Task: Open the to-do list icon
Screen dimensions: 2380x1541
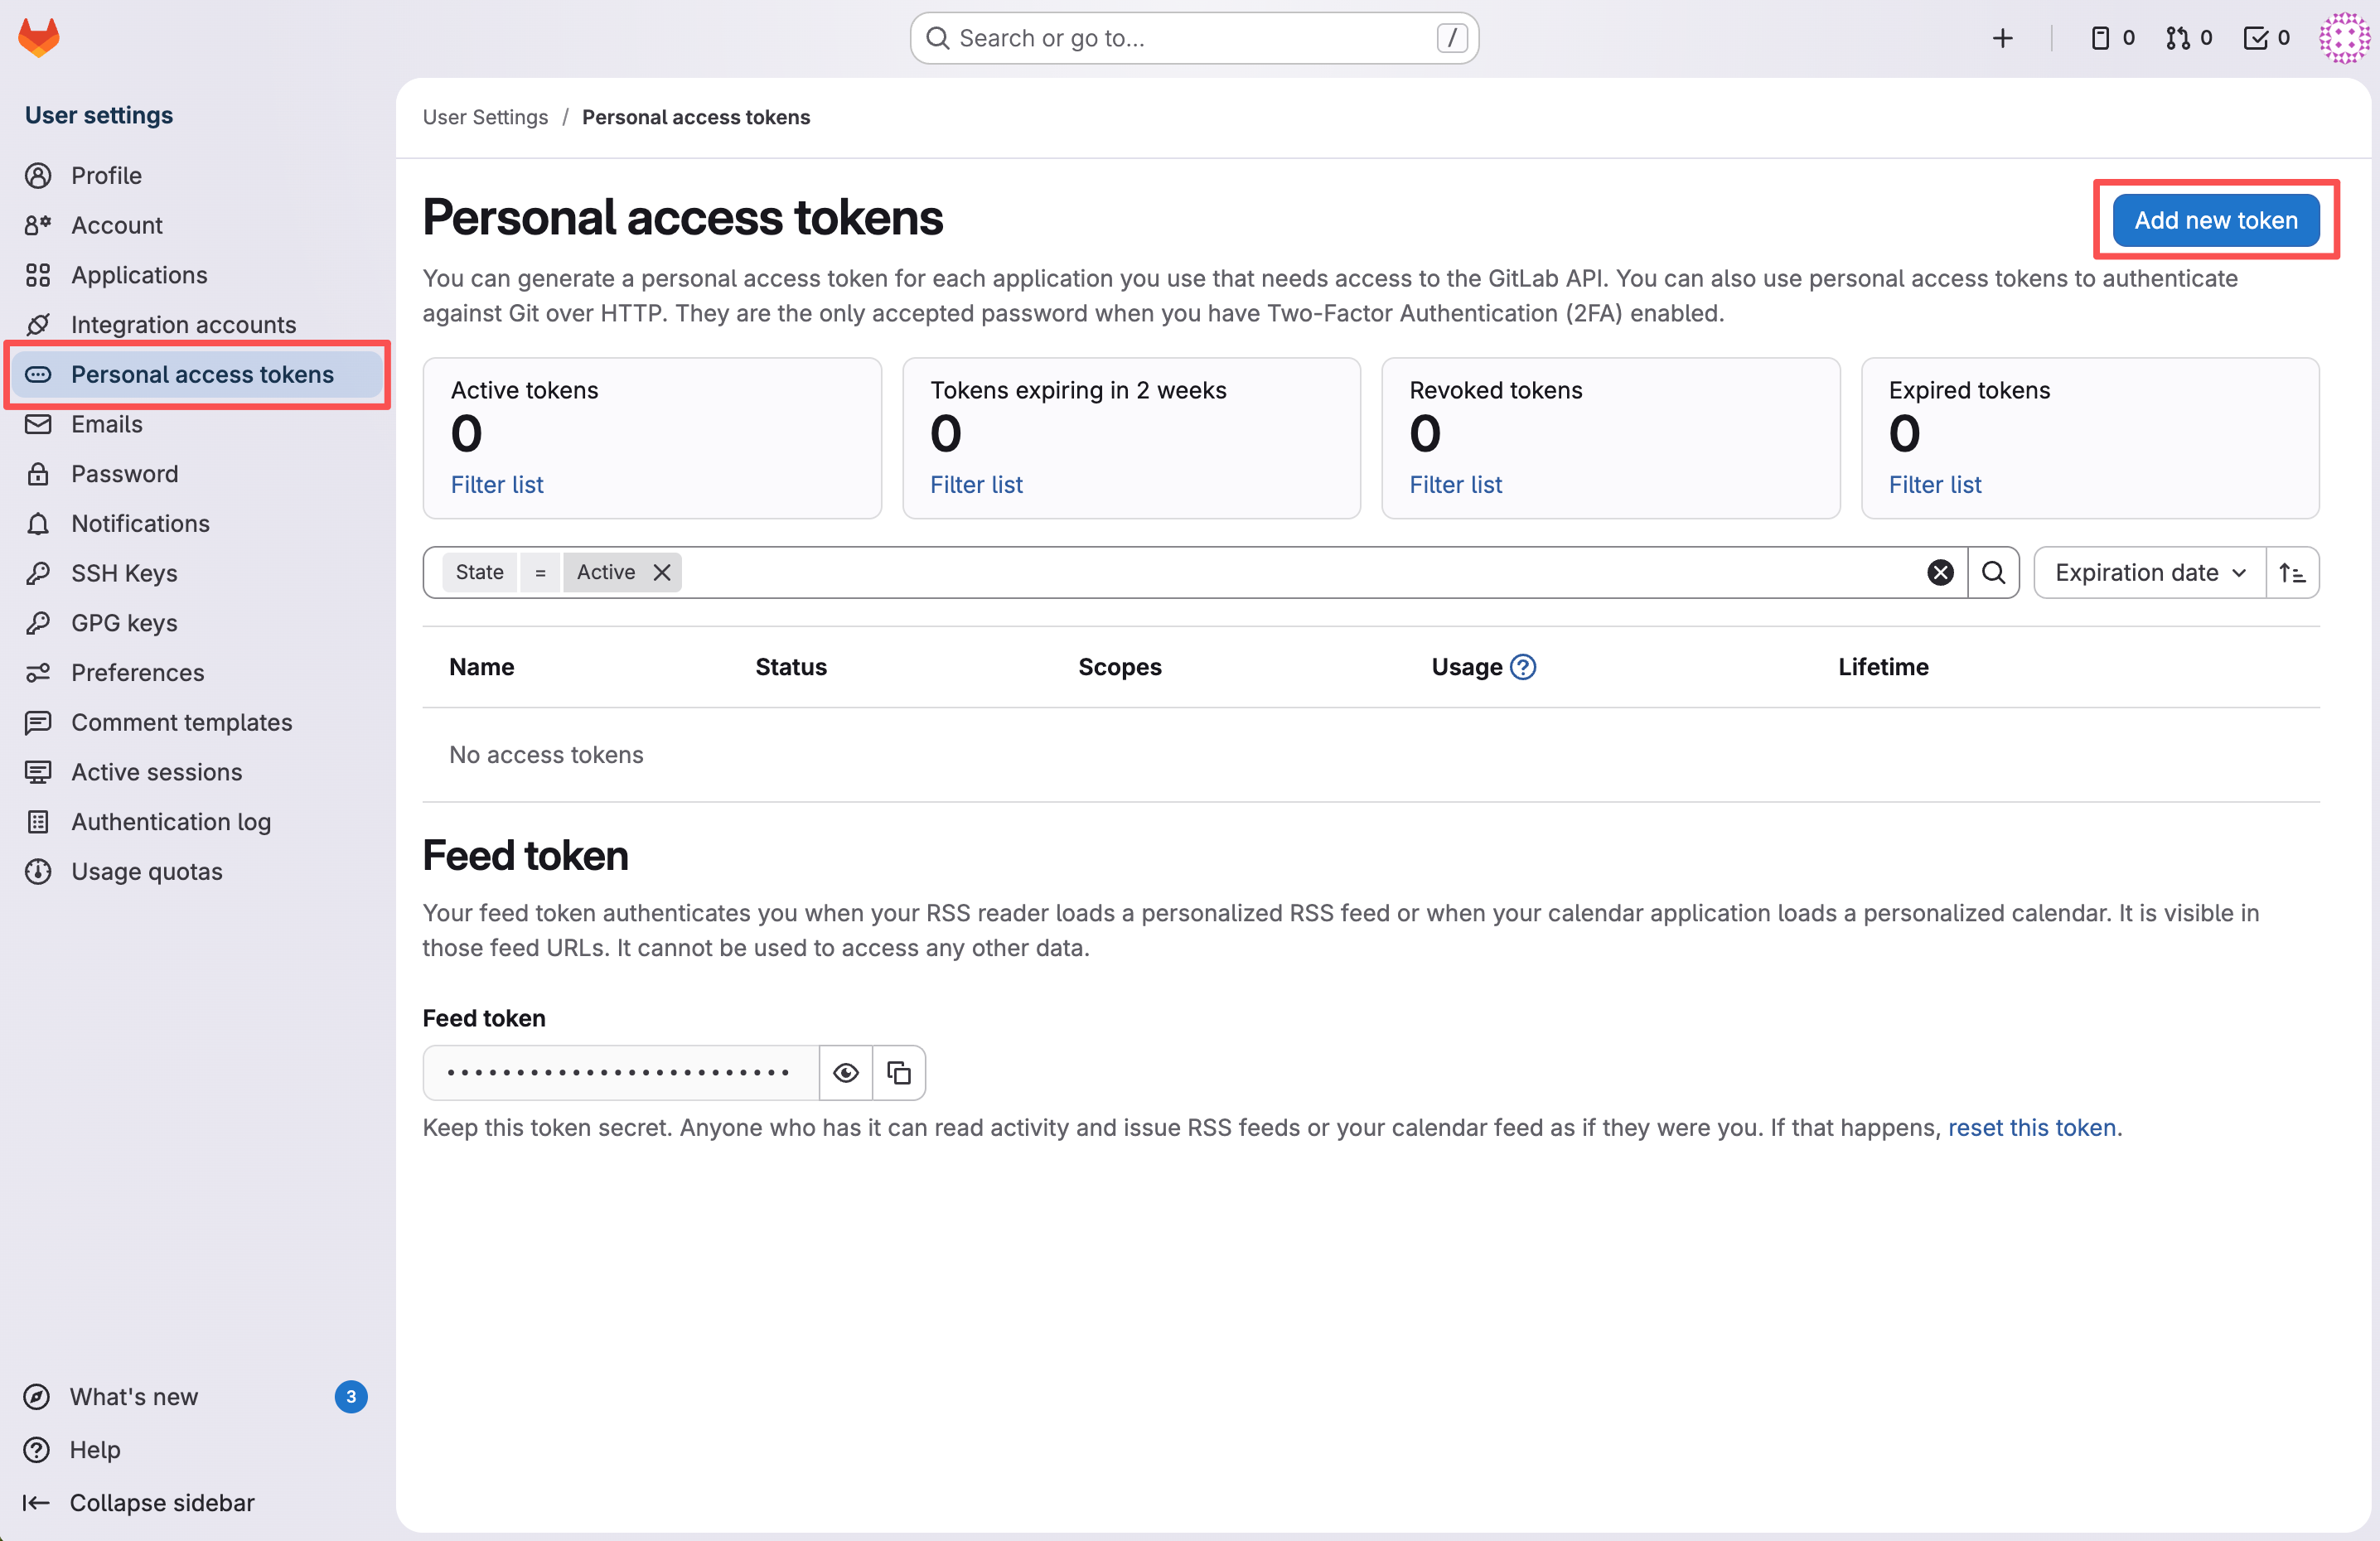Action: pyautogui.click(x=2266, y=38)
